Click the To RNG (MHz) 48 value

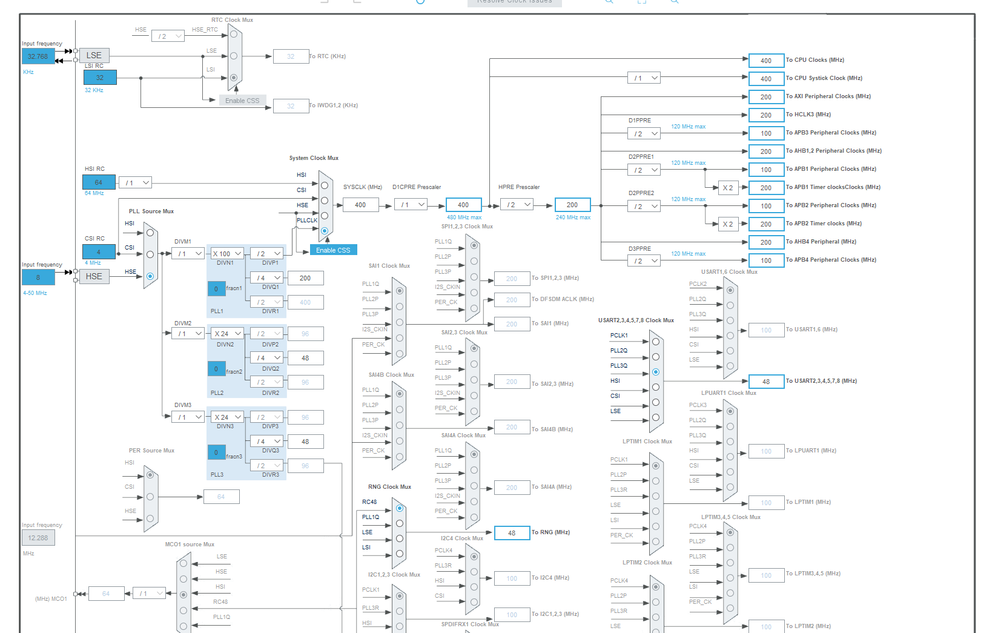point(512,533)
